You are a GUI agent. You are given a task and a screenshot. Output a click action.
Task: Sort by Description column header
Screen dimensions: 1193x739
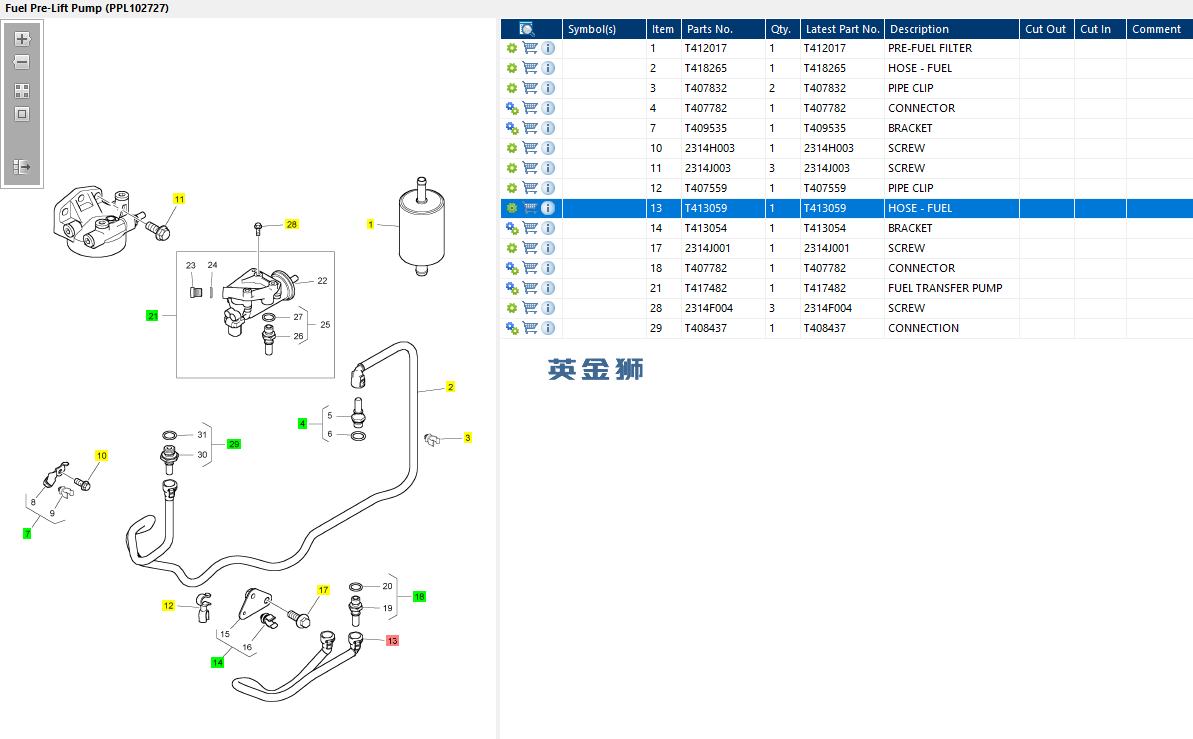pyautogui.click(x=952, y=29)
